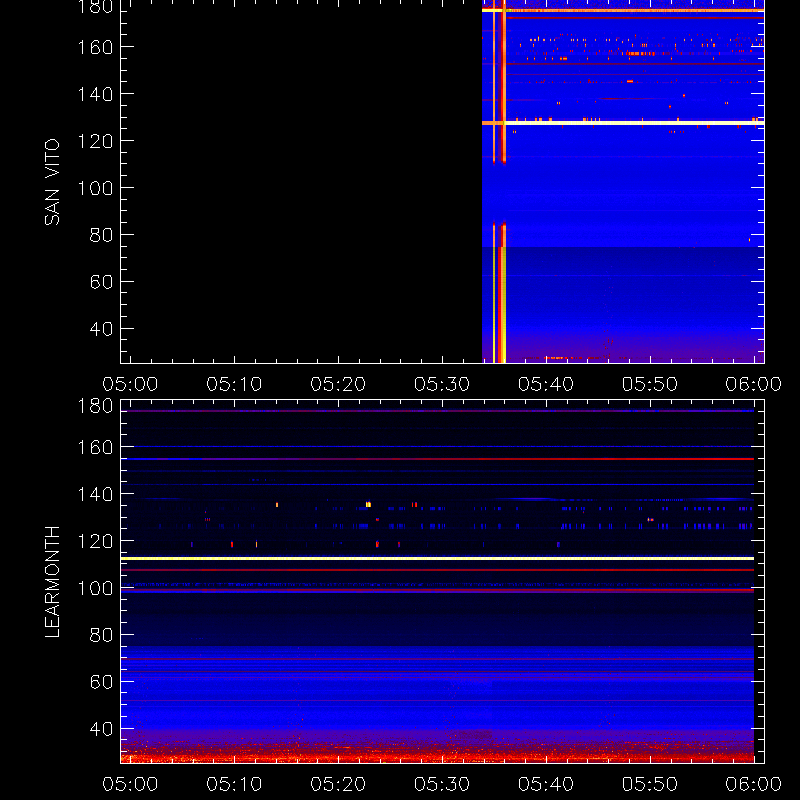Select the 40 tick label on the Learmonth plot
This screenshot has width=800, height=800.
(x=101, y=729)
